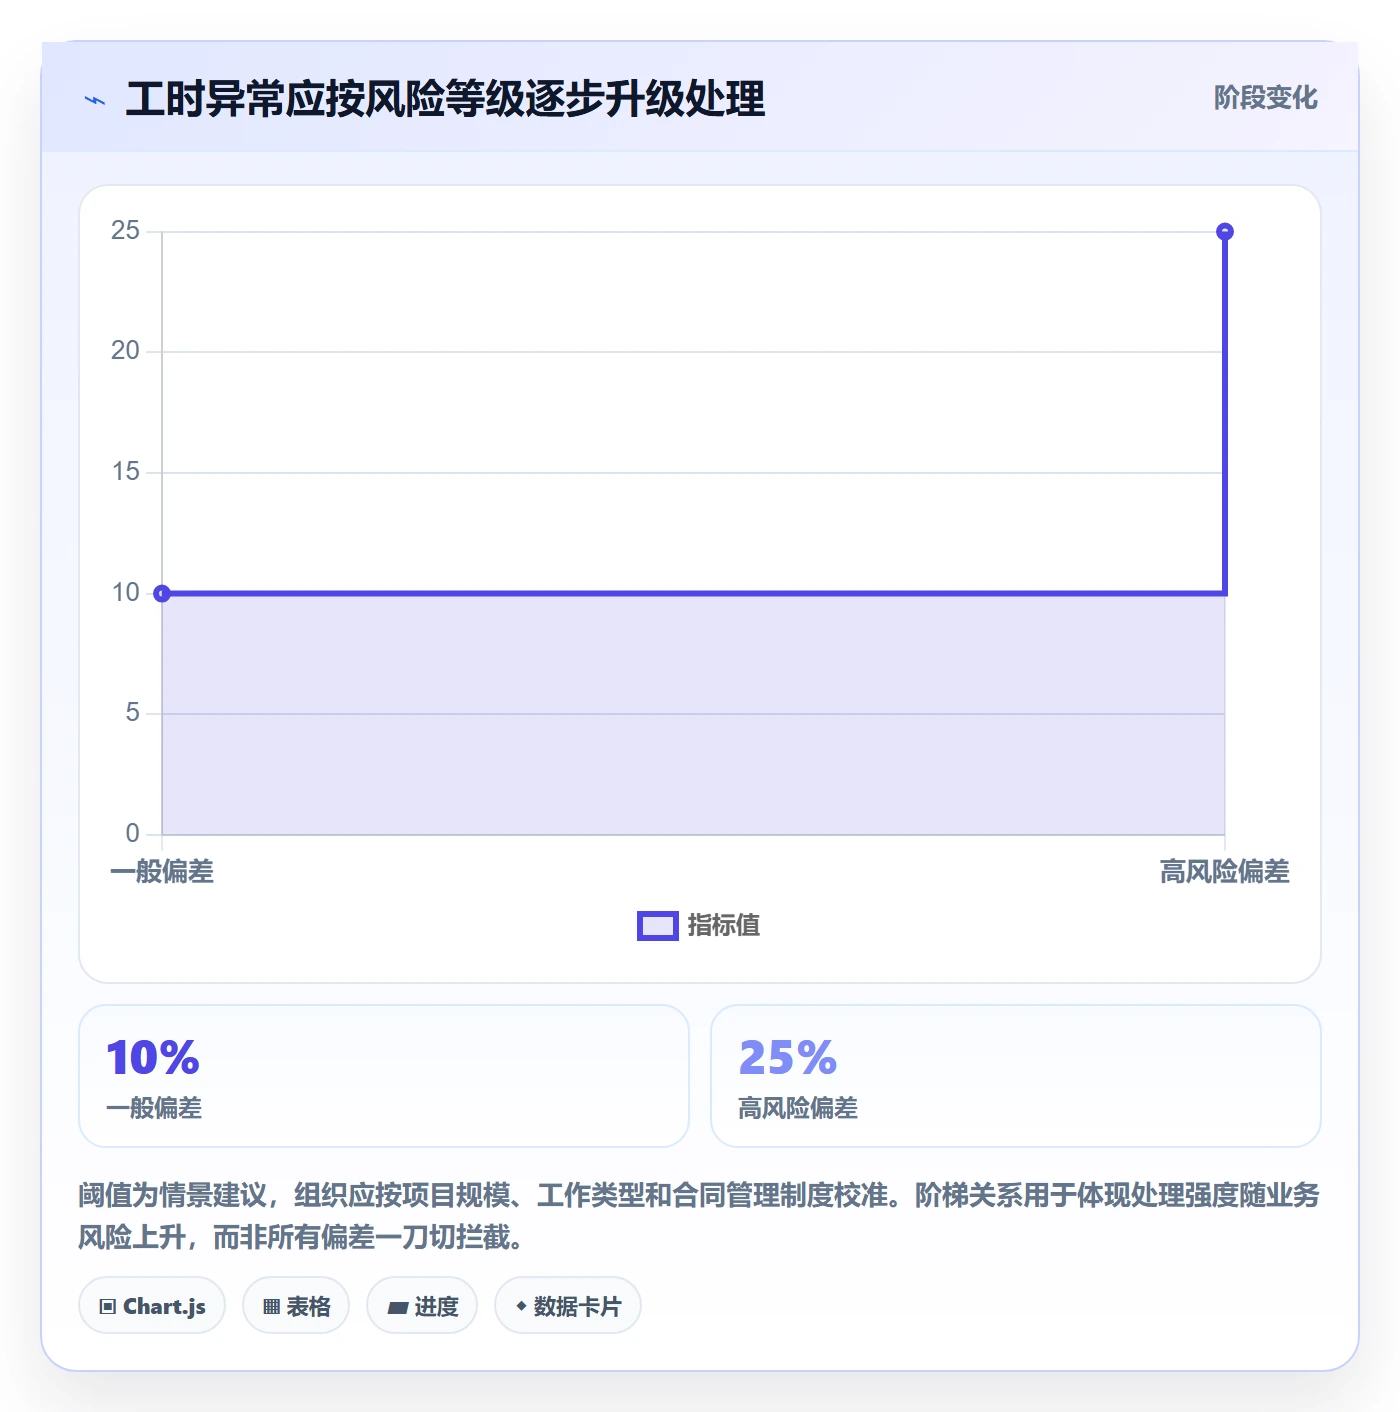Toggle the 指标值 legend series
1400x1412 pixels.
(x=699, y=926)
